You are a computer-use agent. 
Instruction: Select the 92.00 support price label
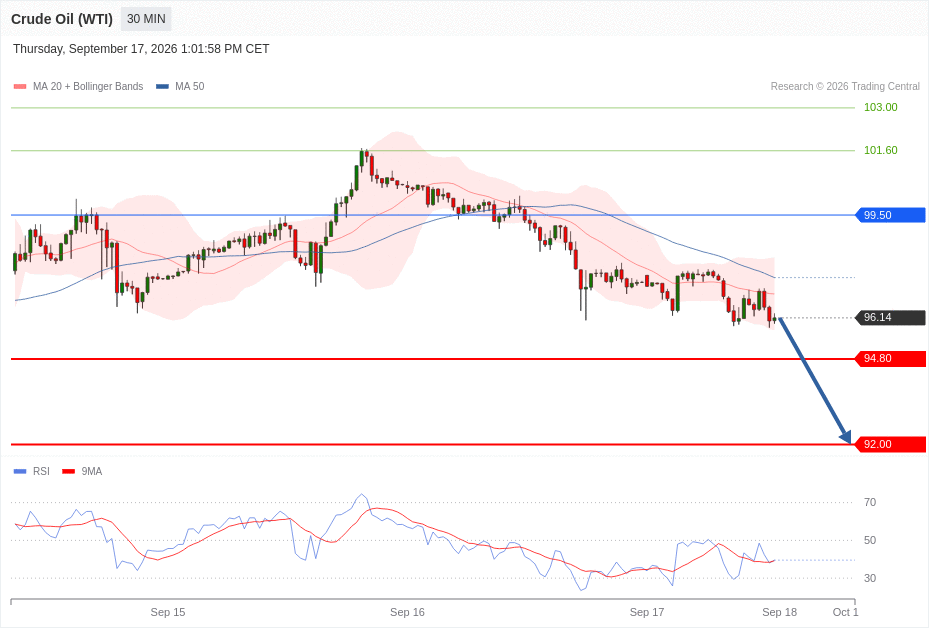(890, 444)
